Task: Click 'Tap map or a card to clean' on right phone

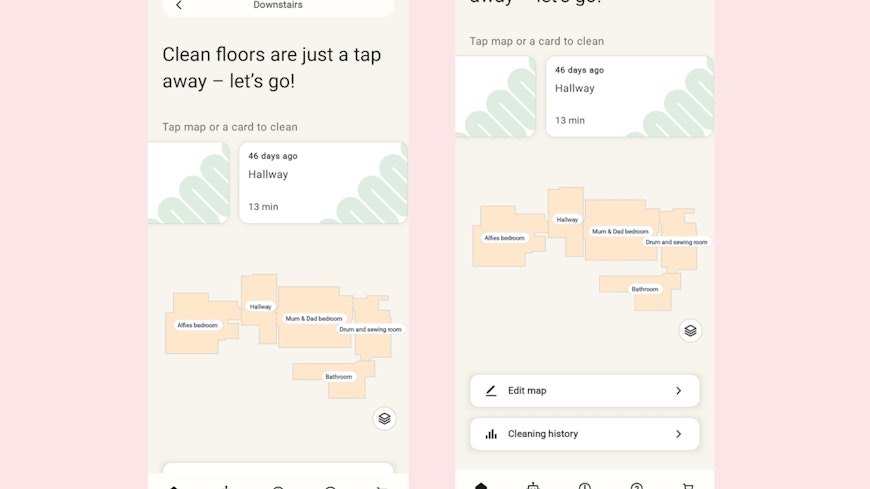Action: point(537,41)
